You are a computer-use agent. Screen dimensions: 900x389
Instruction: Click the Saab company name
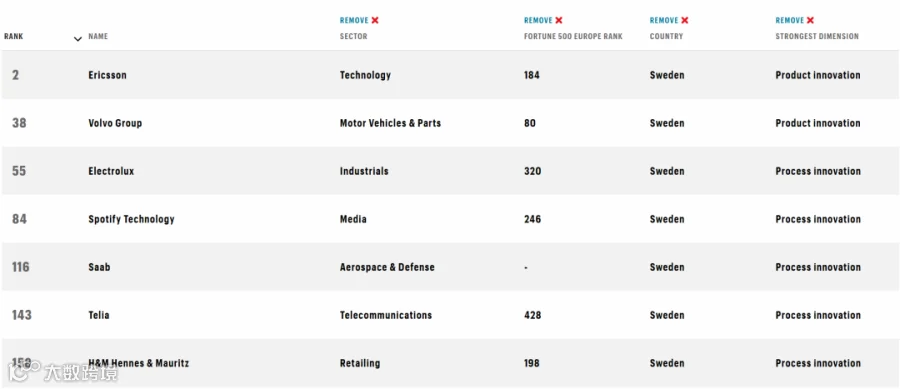[x=99, y=267]
